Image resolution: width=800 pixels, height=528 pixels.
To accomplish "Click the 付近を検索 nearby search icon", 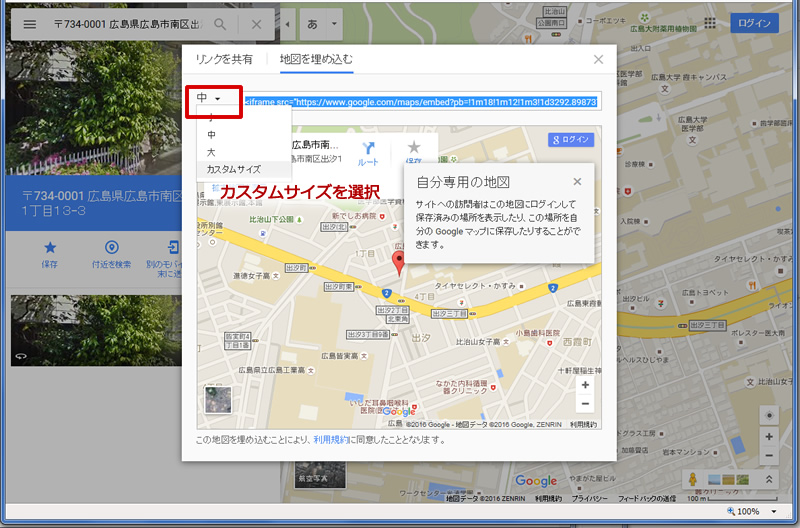I will coord(111,247).
